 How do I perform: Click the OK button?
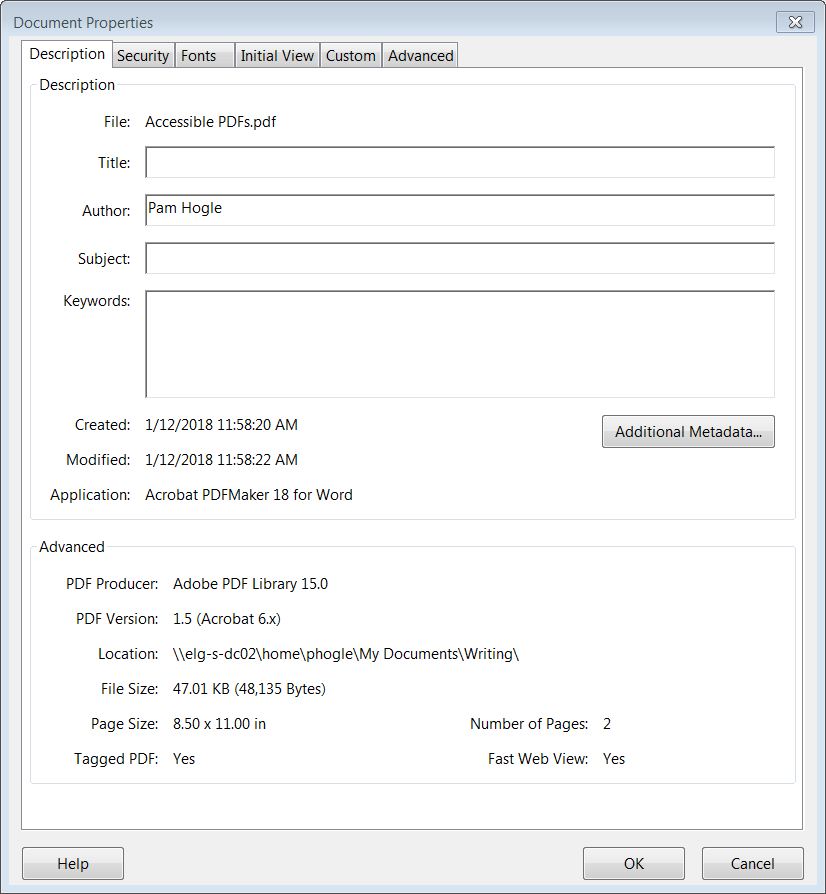tap(633, 863)
